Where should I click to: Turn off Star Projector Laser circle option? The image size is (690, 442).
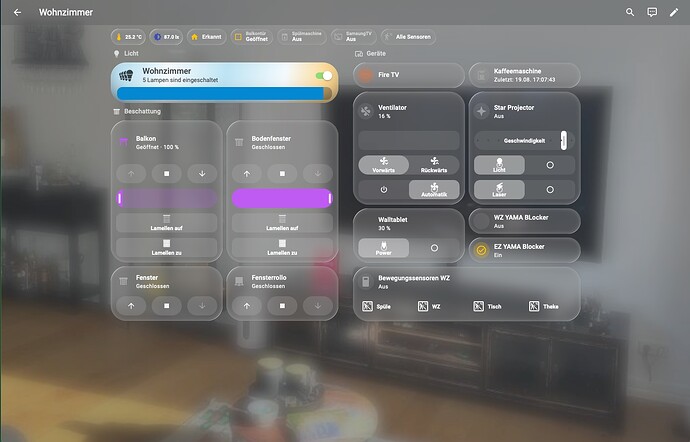pyautogui.click(x=550, y=190)
